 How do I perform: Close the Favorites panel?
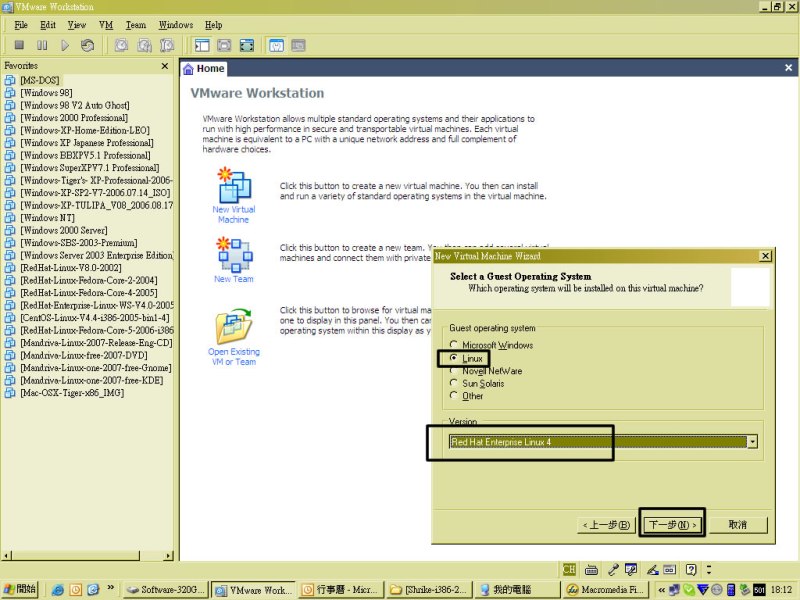(x=164, y=66)
